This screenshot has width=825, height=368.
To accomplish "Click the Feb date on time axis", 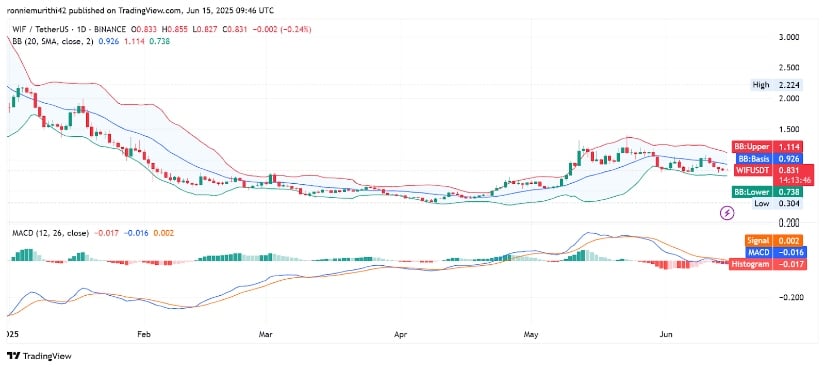I will pos(143,333).
